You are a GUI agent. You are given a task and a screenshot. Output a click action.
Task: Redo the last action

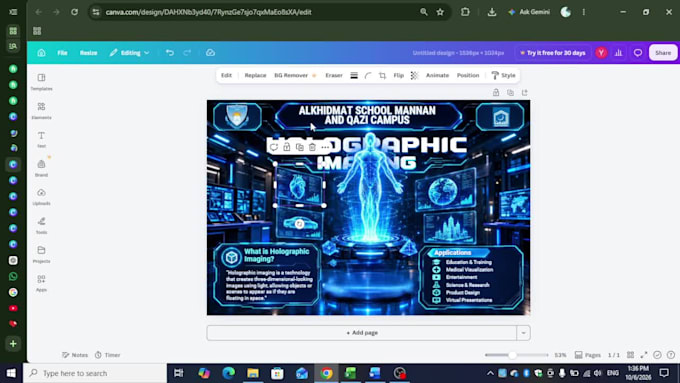[187, 52]
